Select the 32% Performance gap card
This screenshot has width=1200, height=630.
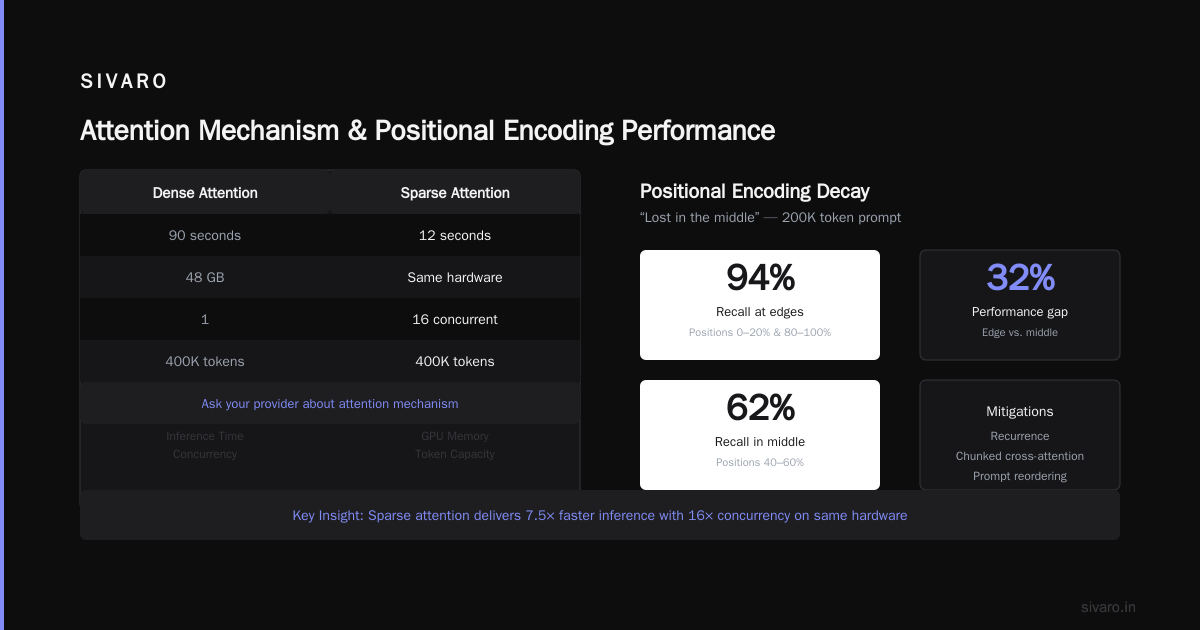1020,305
